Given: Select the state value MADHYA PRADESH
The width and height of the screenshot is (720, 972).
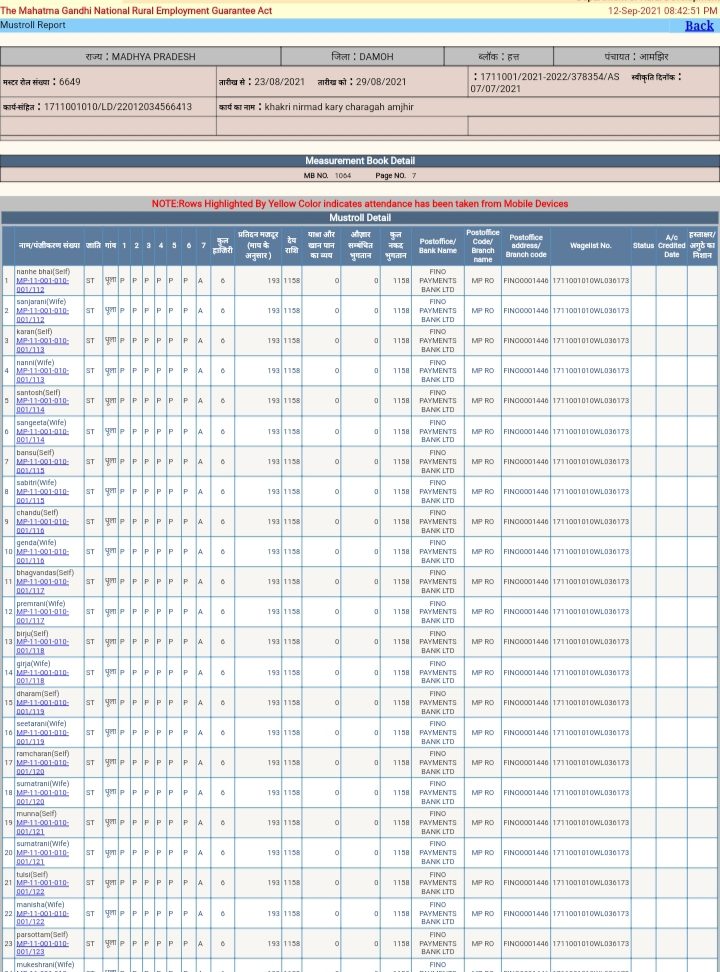Looking at the screenshot, I should pos(153,56).
